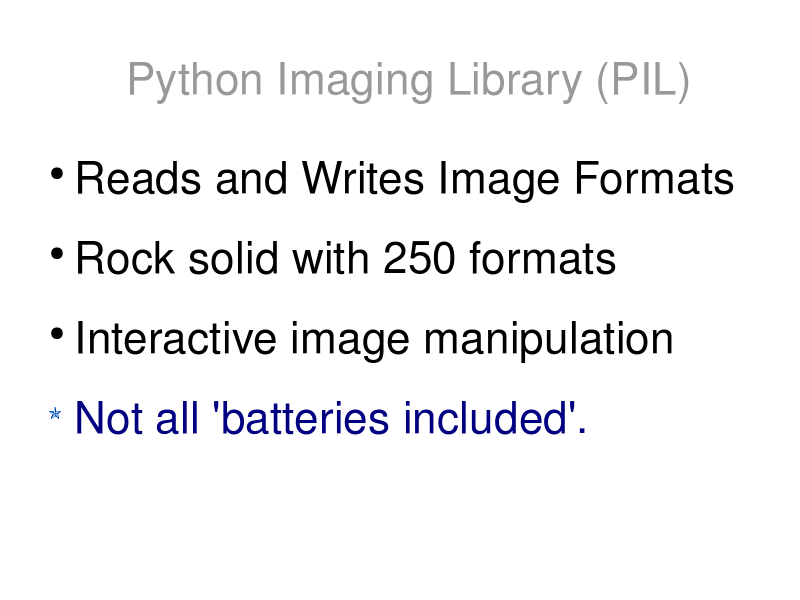Click the word Python in title
The width and height of the screenshot is (800, 600).
click(195, 81)
